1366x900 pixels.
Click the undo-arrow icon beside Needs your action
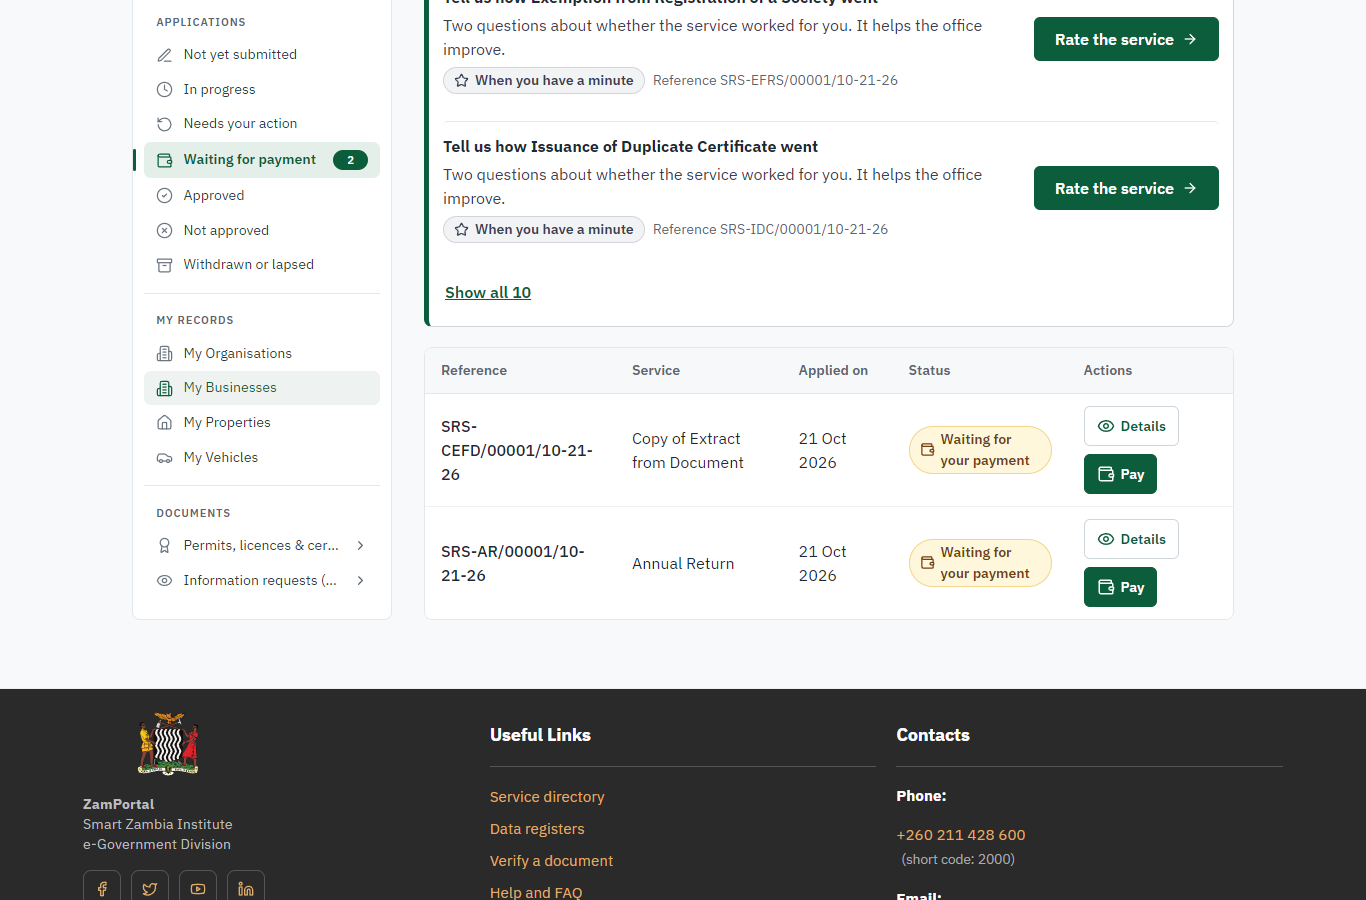(165, 124)
